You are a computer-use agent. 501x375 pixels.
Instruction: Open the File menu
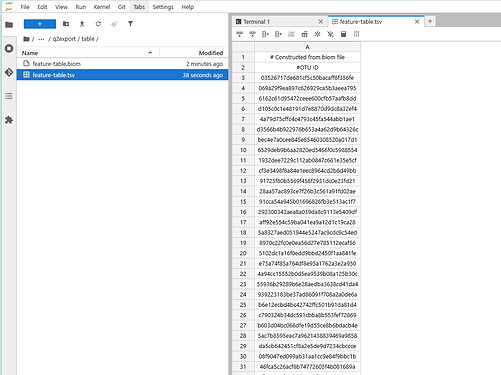click(x=25, y=7)
